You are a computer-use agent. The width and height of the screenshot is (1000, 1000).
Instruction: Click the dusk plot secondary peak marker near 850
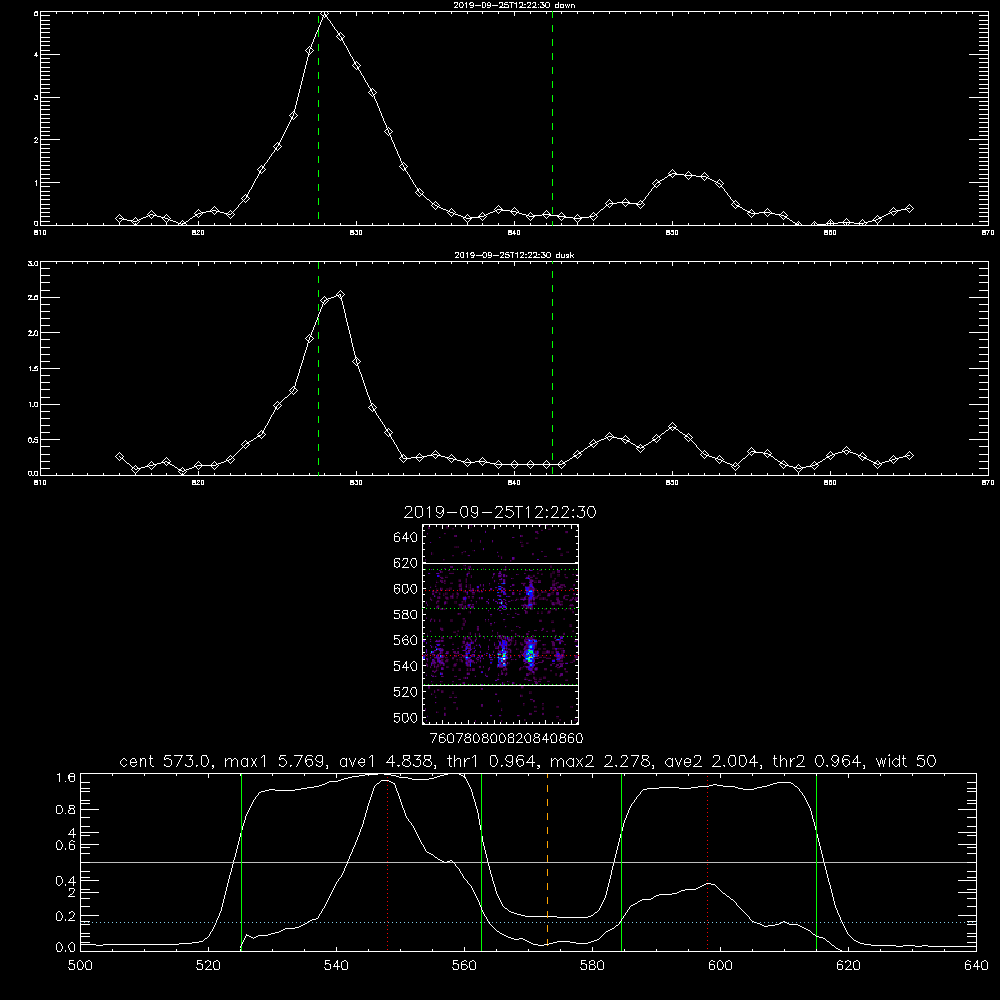click(672, 426)
